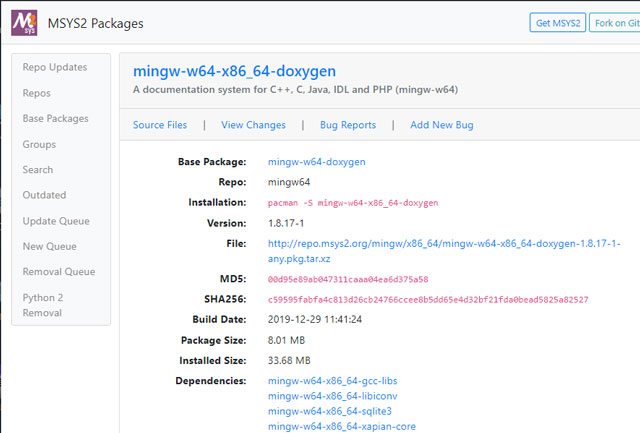Click the installed size 33.68 MB
The height and width of the screenshot is (433, 640).
(289, 360)
